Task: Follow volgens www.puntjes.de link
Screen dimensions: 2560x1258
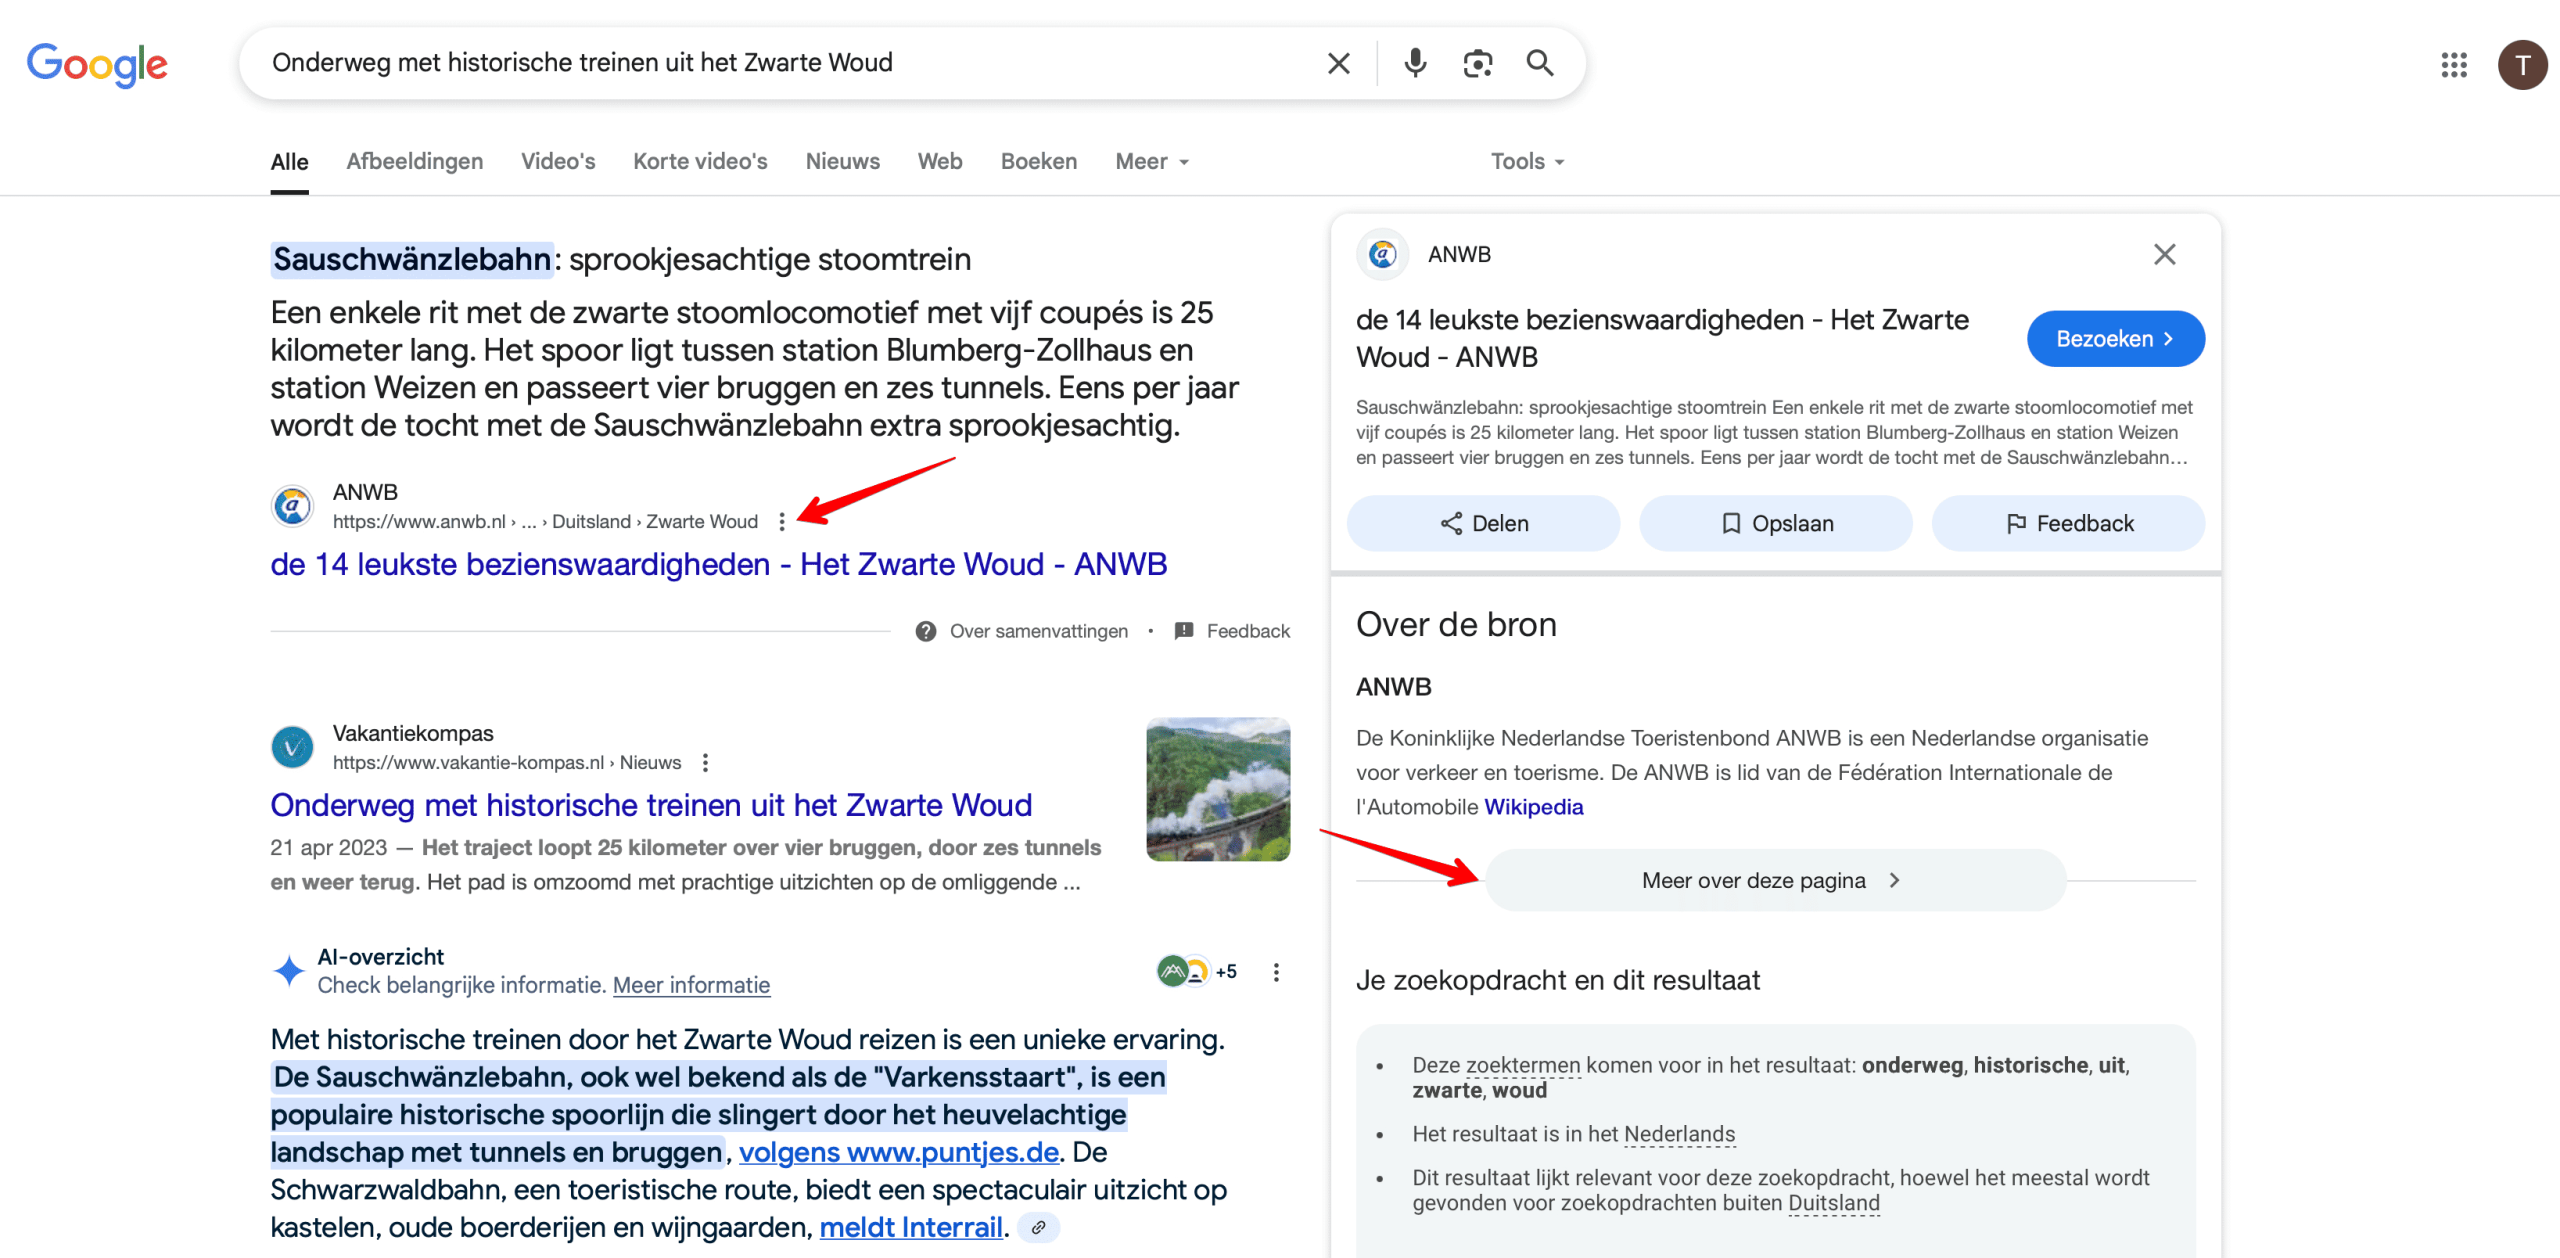Action: (898, 1152)
